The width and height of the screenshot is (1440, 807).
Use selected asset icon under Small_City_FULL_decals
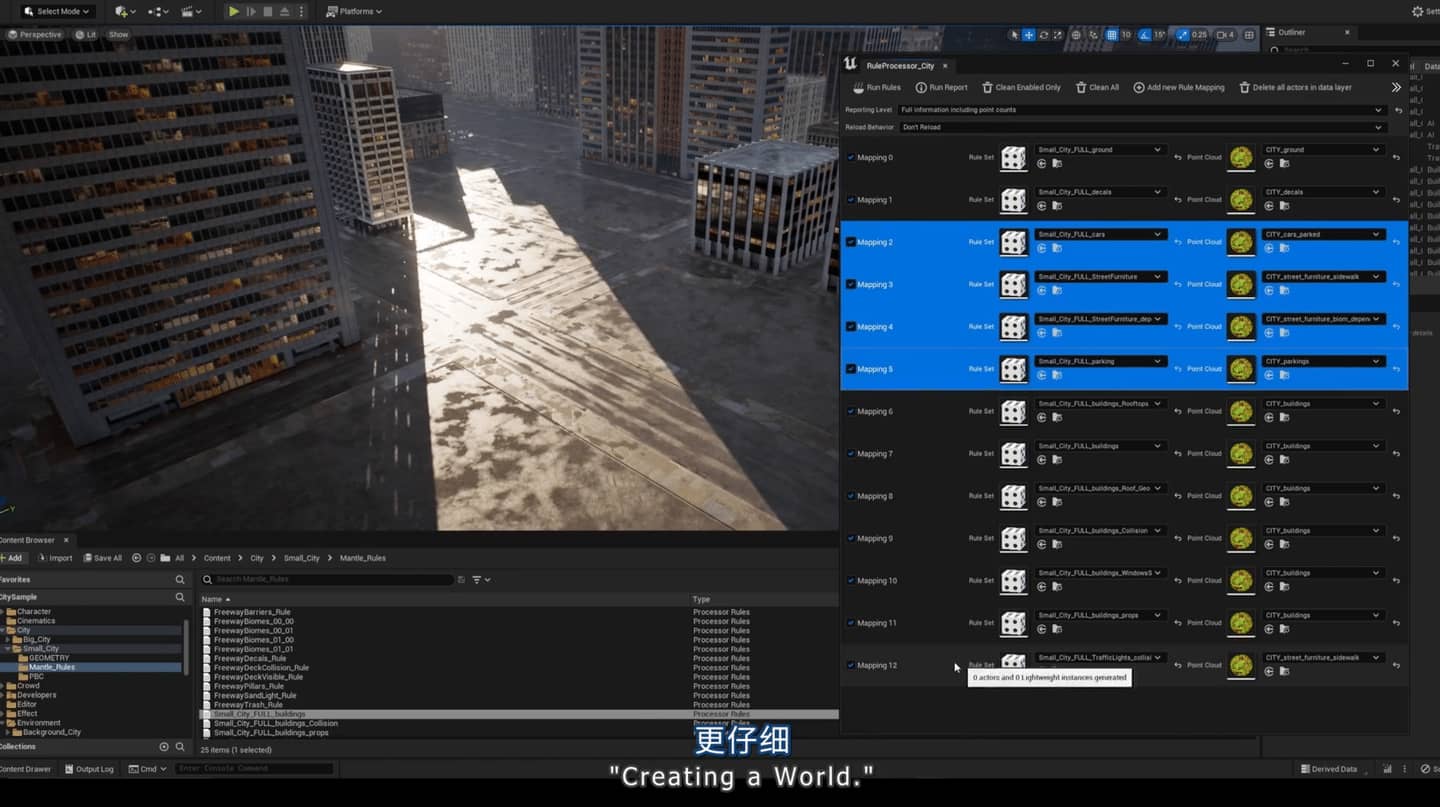[x=1041, y=206]
